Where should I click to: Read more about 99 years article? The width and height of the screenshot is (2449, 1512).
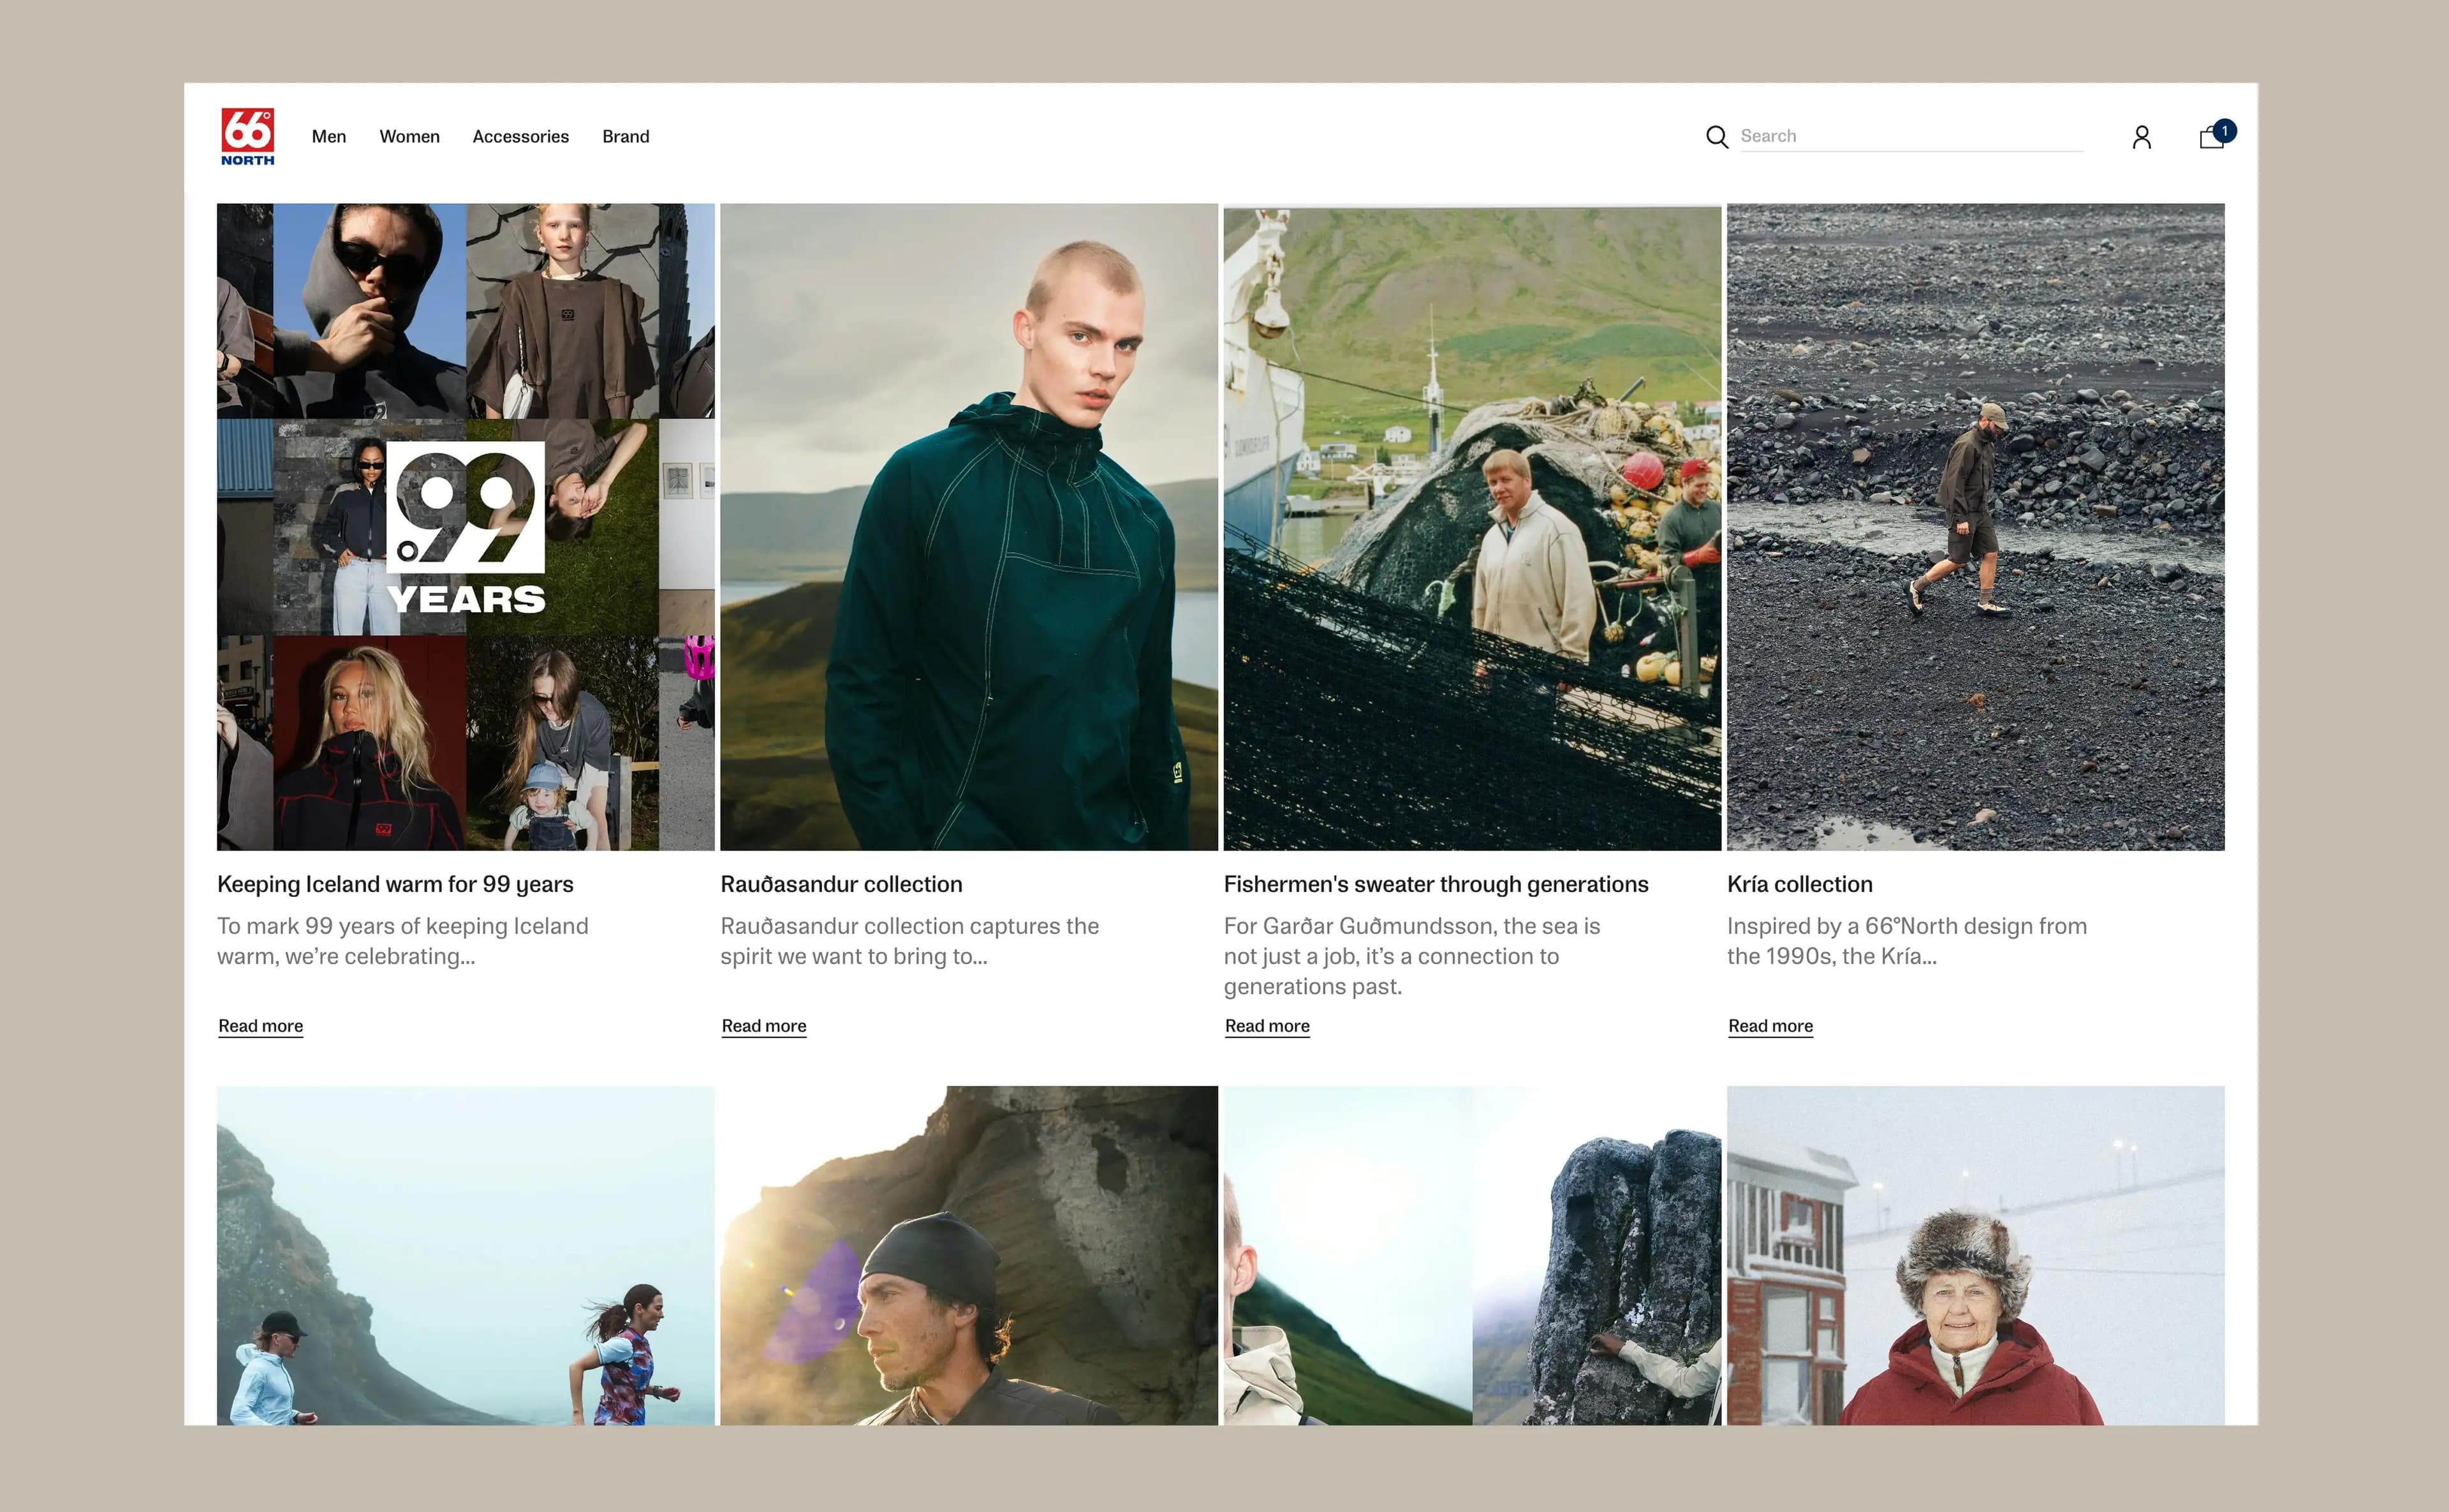[260, 1026]
